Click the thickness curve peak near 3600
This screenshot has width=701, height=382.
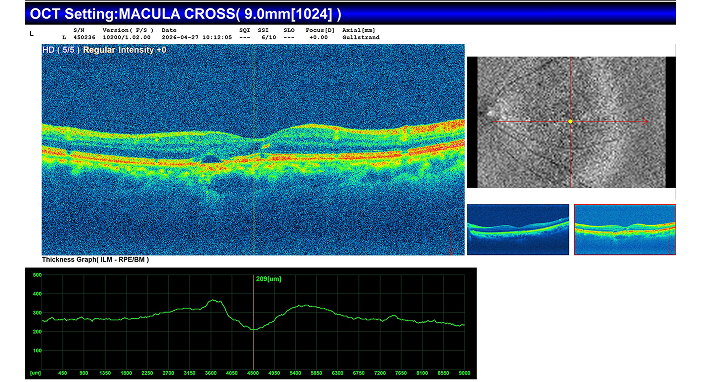[214, 301]
